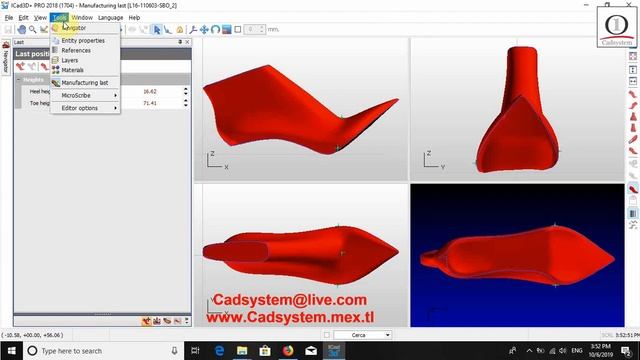640x360 pixels.
Task: Click the highlighted striped panel icon in right sidebar
Action: [x=633, y=213]
